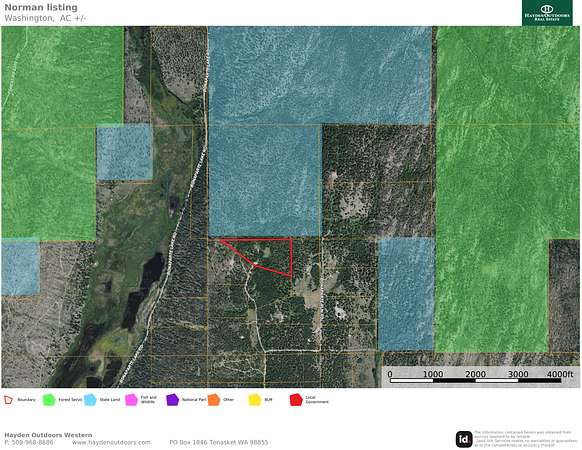
Task: Click the orange Other legend icon
Action: (x=214, y=400)
